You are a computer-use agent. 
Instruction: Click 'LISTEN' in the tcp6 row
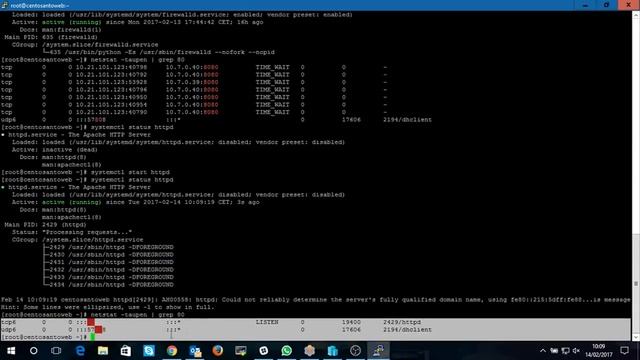[x=267, y=322]
